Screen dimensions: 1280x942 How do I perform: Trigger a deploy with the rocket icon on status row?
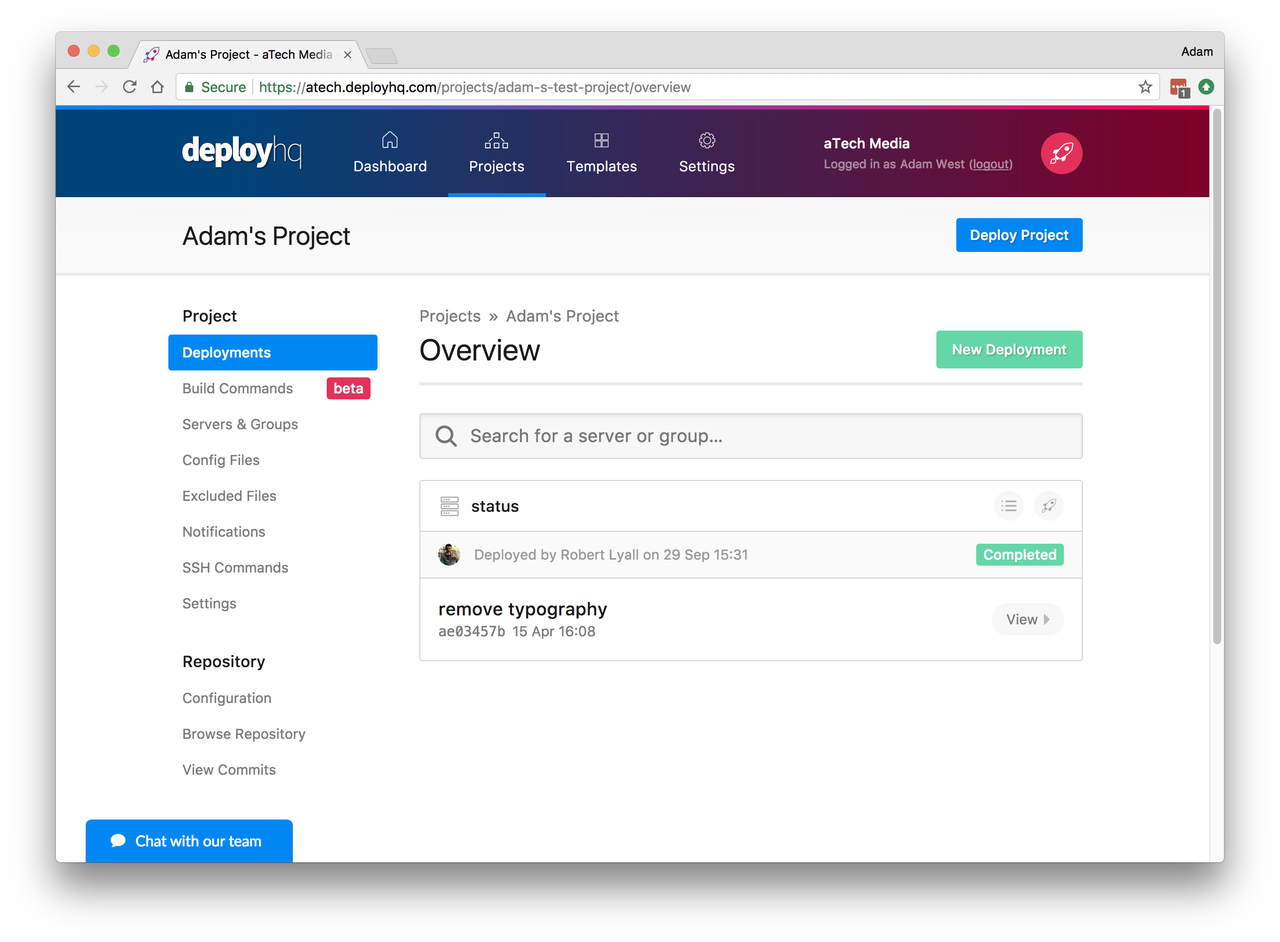(1048, 506)
